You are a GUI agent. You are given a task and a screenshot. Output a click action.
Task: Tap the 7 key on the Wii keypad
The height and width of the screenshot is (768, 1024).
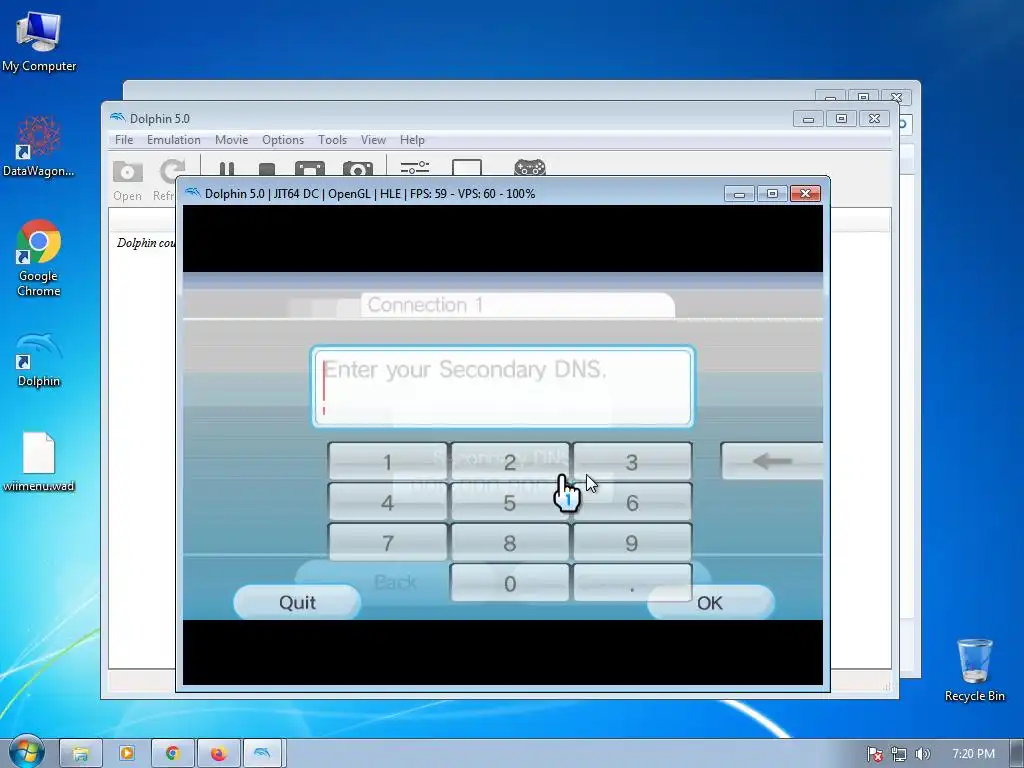[x=387, y=543]
